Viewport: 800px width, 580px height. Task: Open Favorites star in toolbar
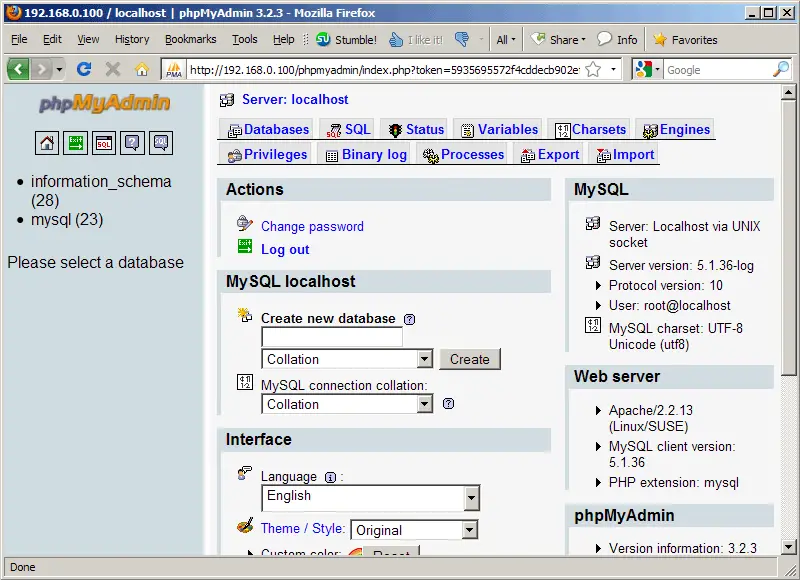click(685, 39)
